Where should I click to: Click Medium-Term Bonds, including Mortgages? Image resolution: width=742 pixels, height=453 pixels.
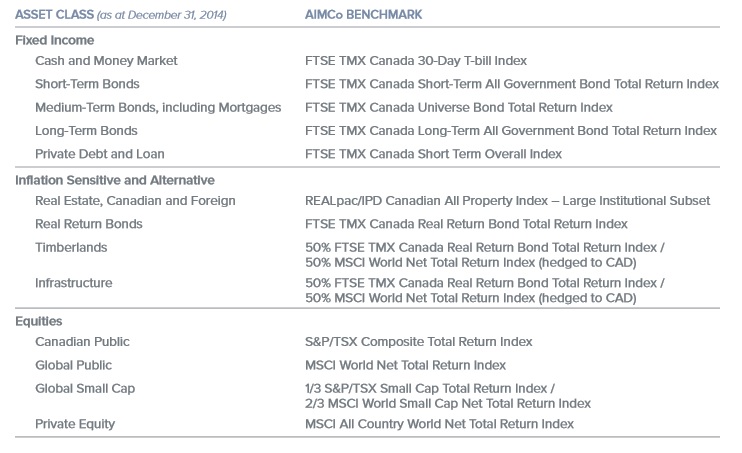(158, 107)
